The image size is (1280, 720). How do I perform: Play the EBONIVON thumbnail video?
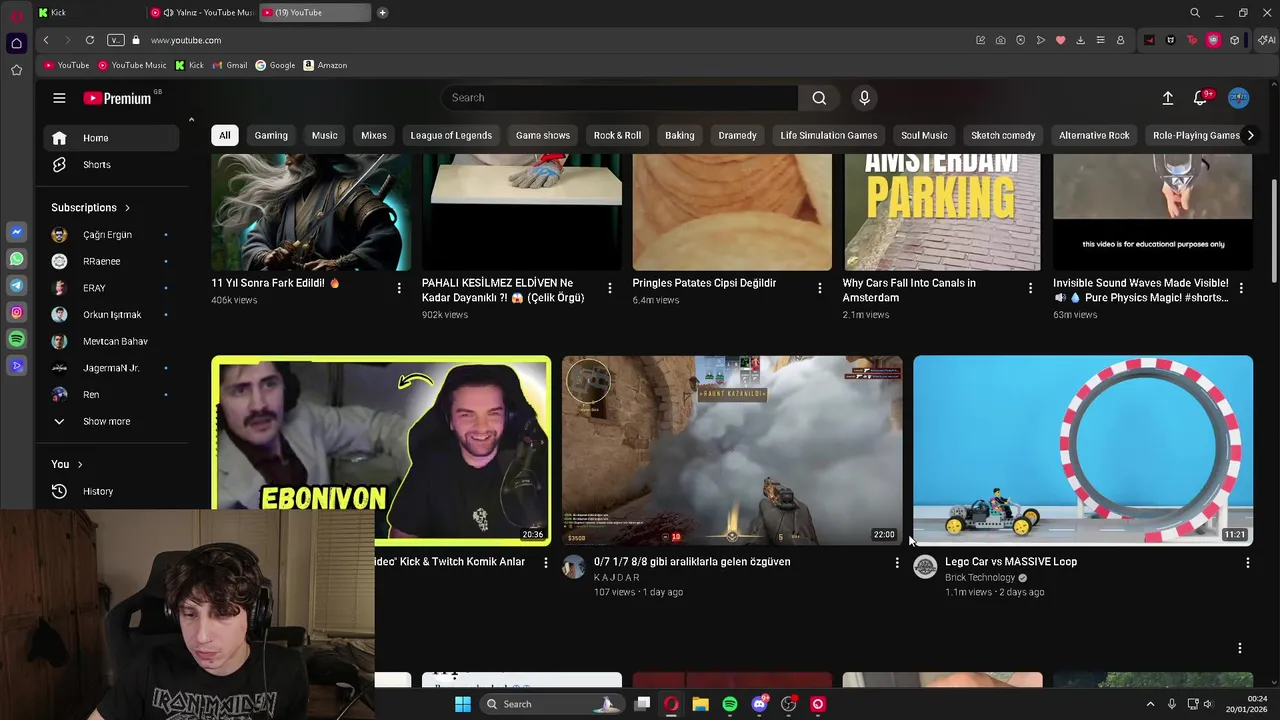click(381, 450)
